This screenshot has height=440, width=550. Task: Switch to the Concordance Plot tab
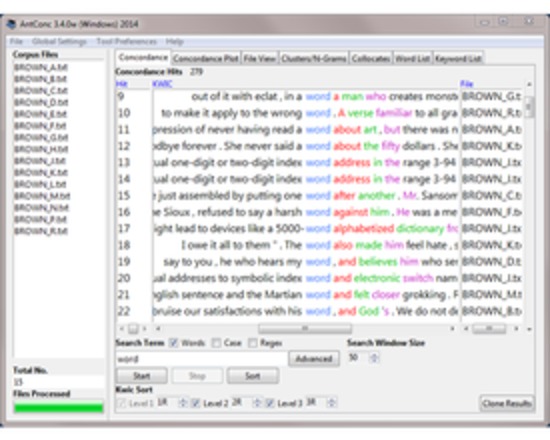(x=206, y=58)
